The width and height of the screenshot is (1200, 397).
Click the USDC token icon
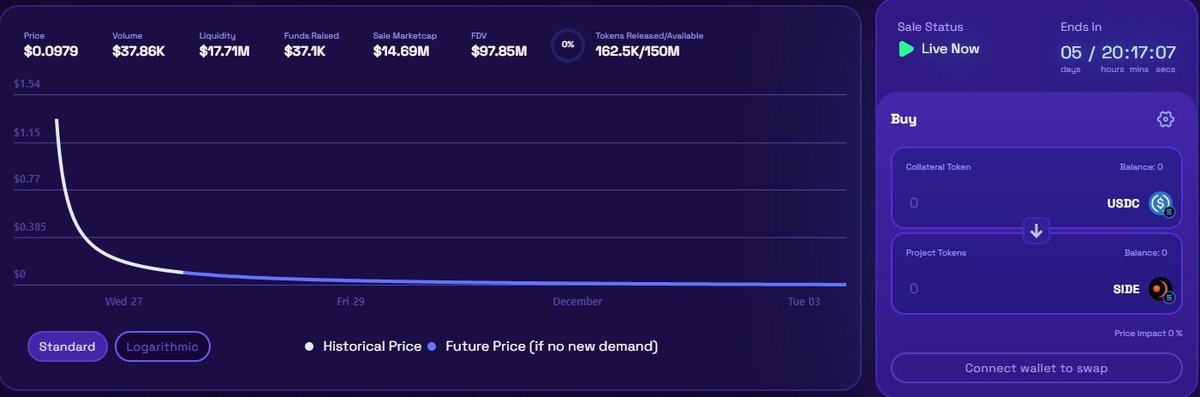[x=1160, y=204]
